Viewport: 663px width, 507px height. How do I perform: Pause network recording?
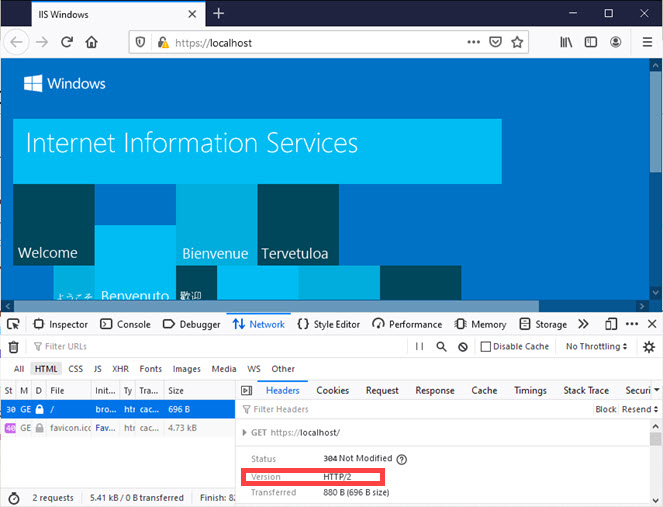tap(419, 347)
